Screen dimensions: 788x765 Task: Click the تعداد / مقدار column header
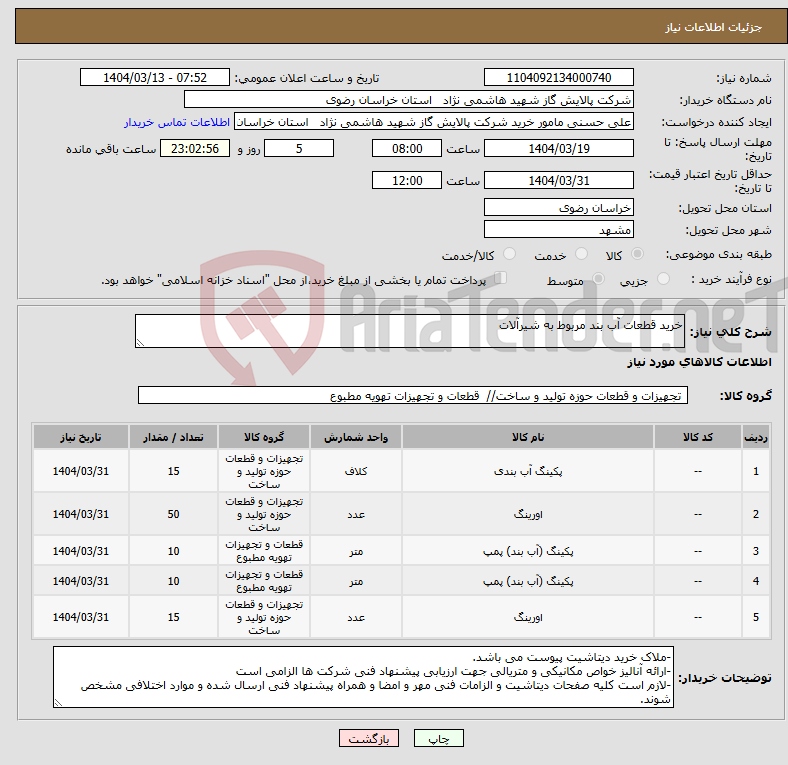click(x=173, y=437)
